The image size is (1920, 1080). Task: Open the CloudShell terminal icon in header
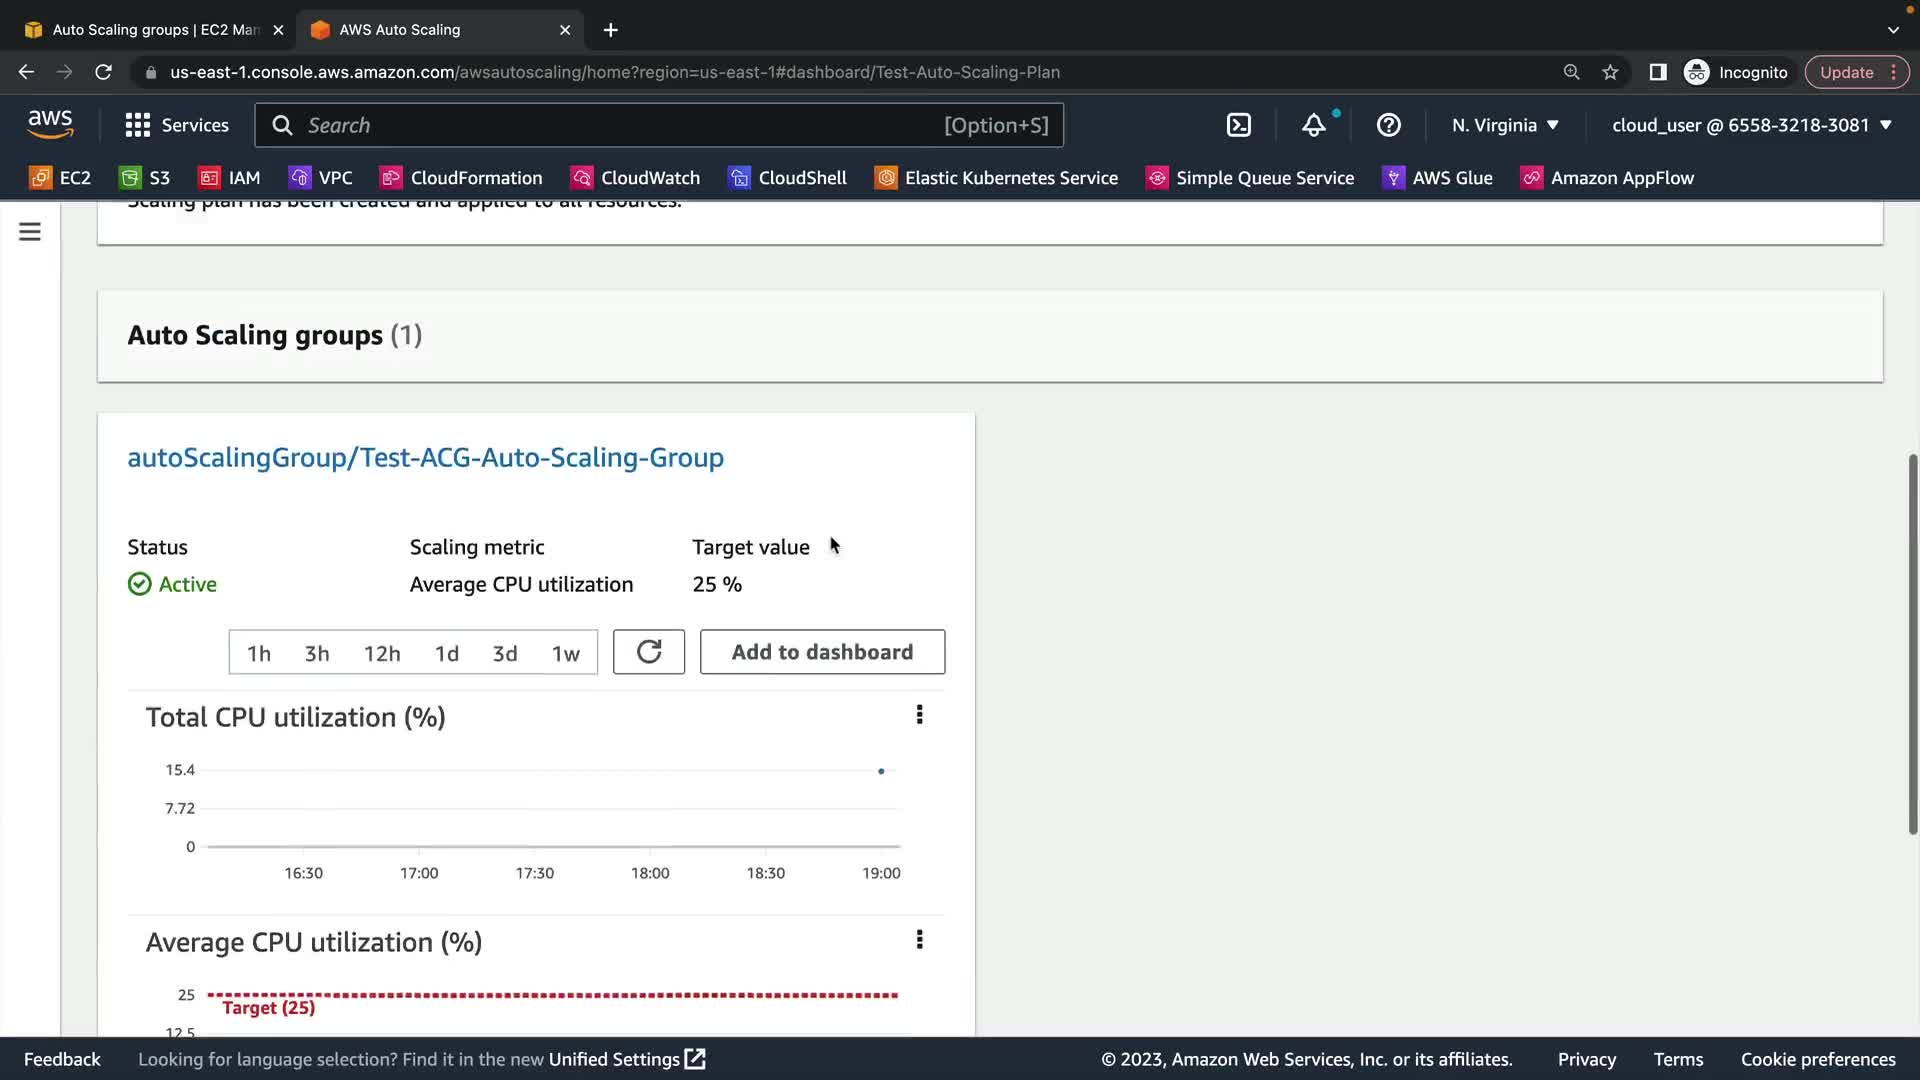pos(1238,125)
